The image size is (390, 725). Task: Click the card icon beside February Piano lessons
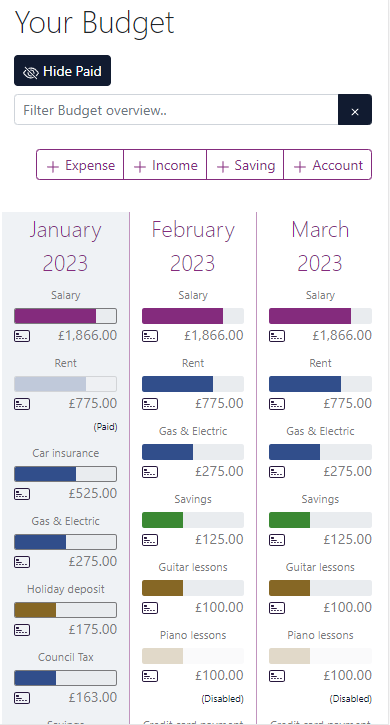click(x=149, y=676)
